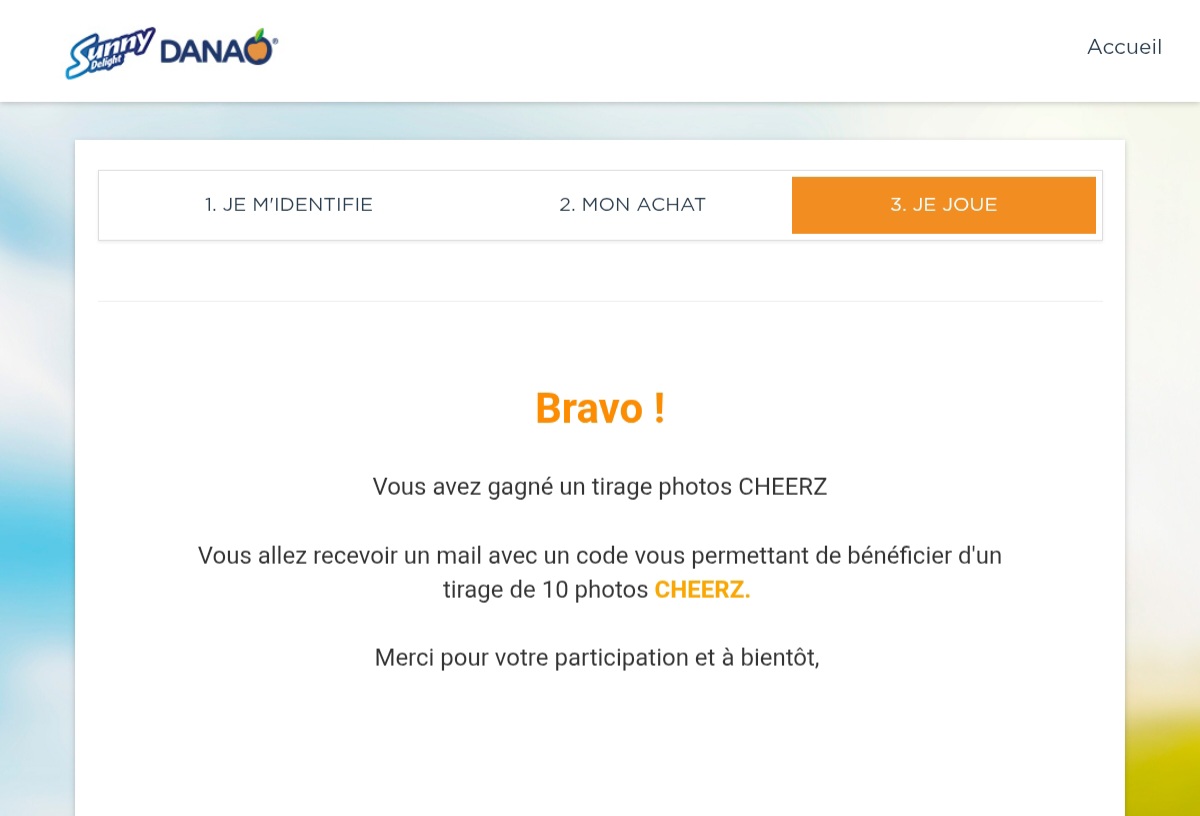1200x816 pixels.
Task: Switch to 2. MON ACHAT step
Action: [633, 205]
